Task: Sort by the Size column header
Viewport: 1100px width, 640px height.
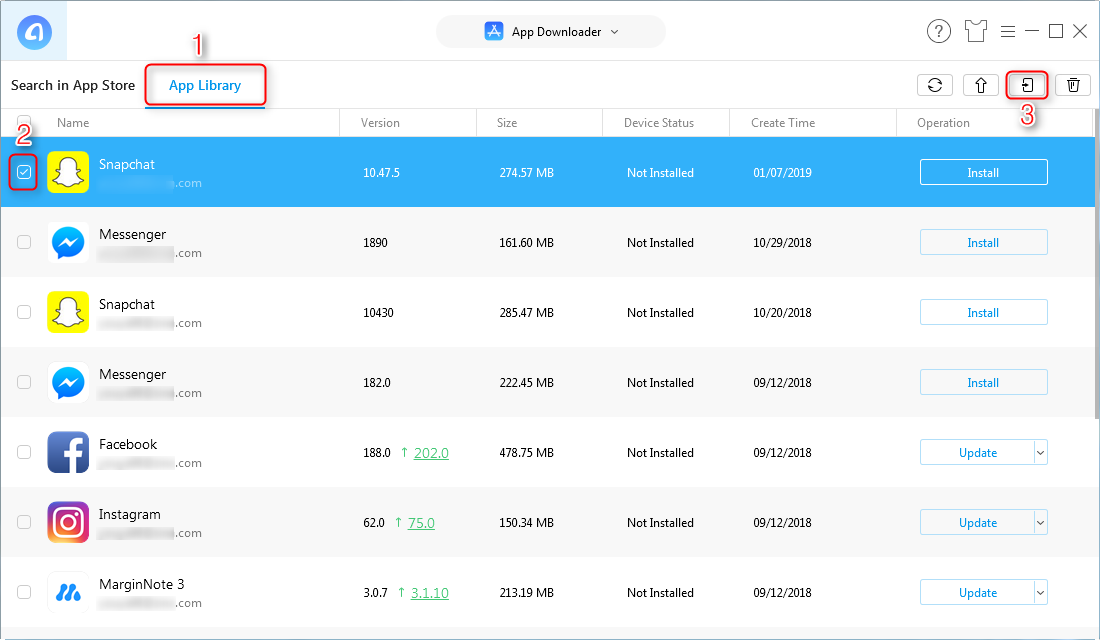Action: click(x=507, y=123)
